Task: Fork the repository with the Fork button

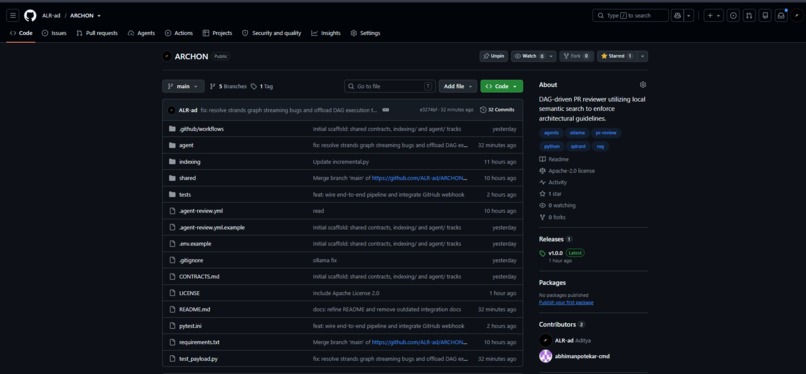Action: coord(577,56)
